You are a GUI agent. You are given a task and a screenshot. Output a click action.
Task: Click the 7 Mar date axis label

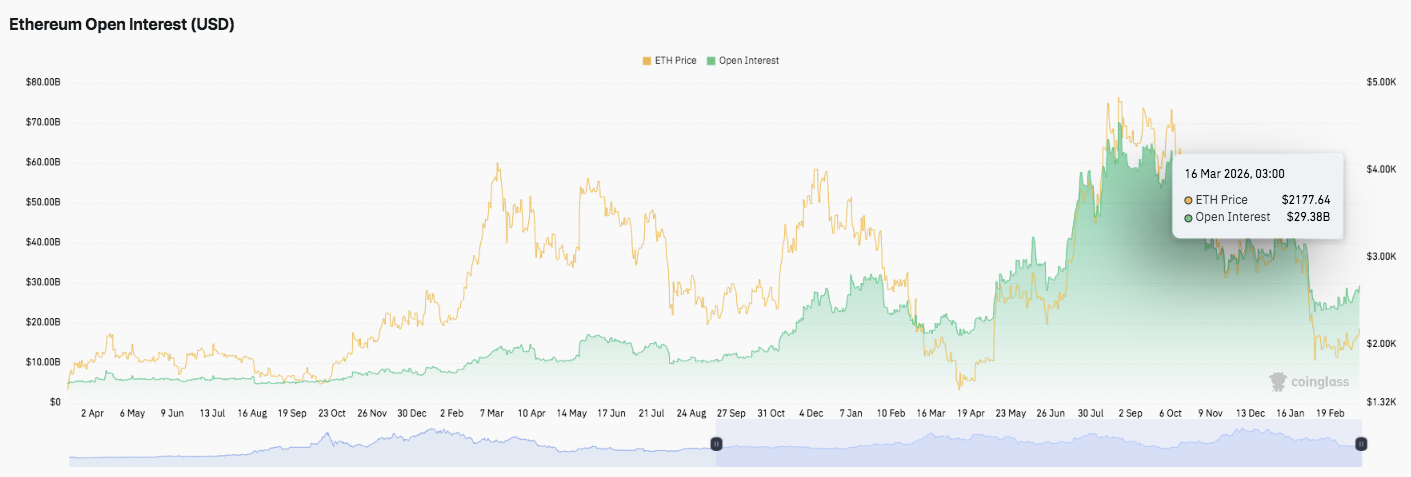coord(492,412)
